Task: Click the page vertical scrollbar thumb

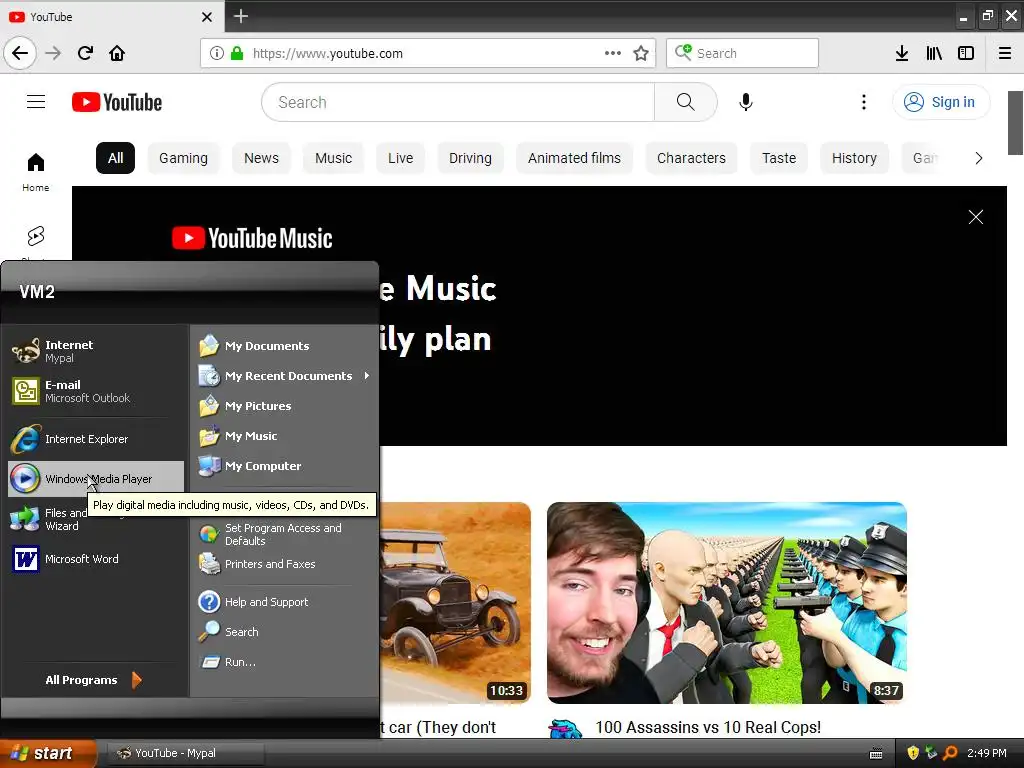Action: [1016, 123]
